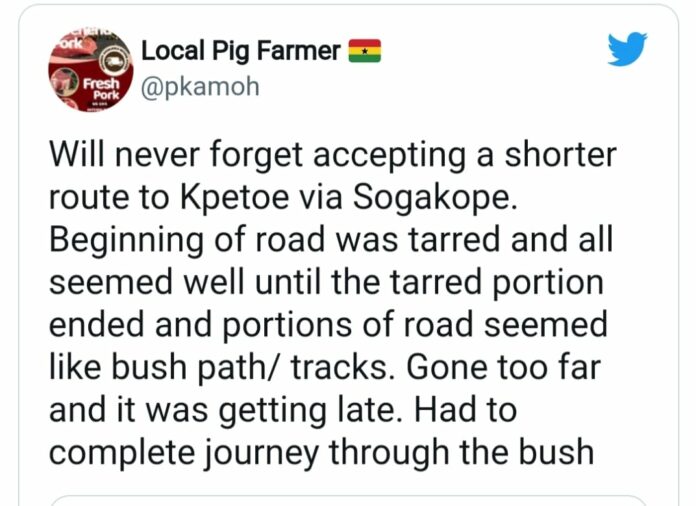
Task: Click the line "complete journey through the bush"
Action: pyautogui.click(x=321, y=451)
